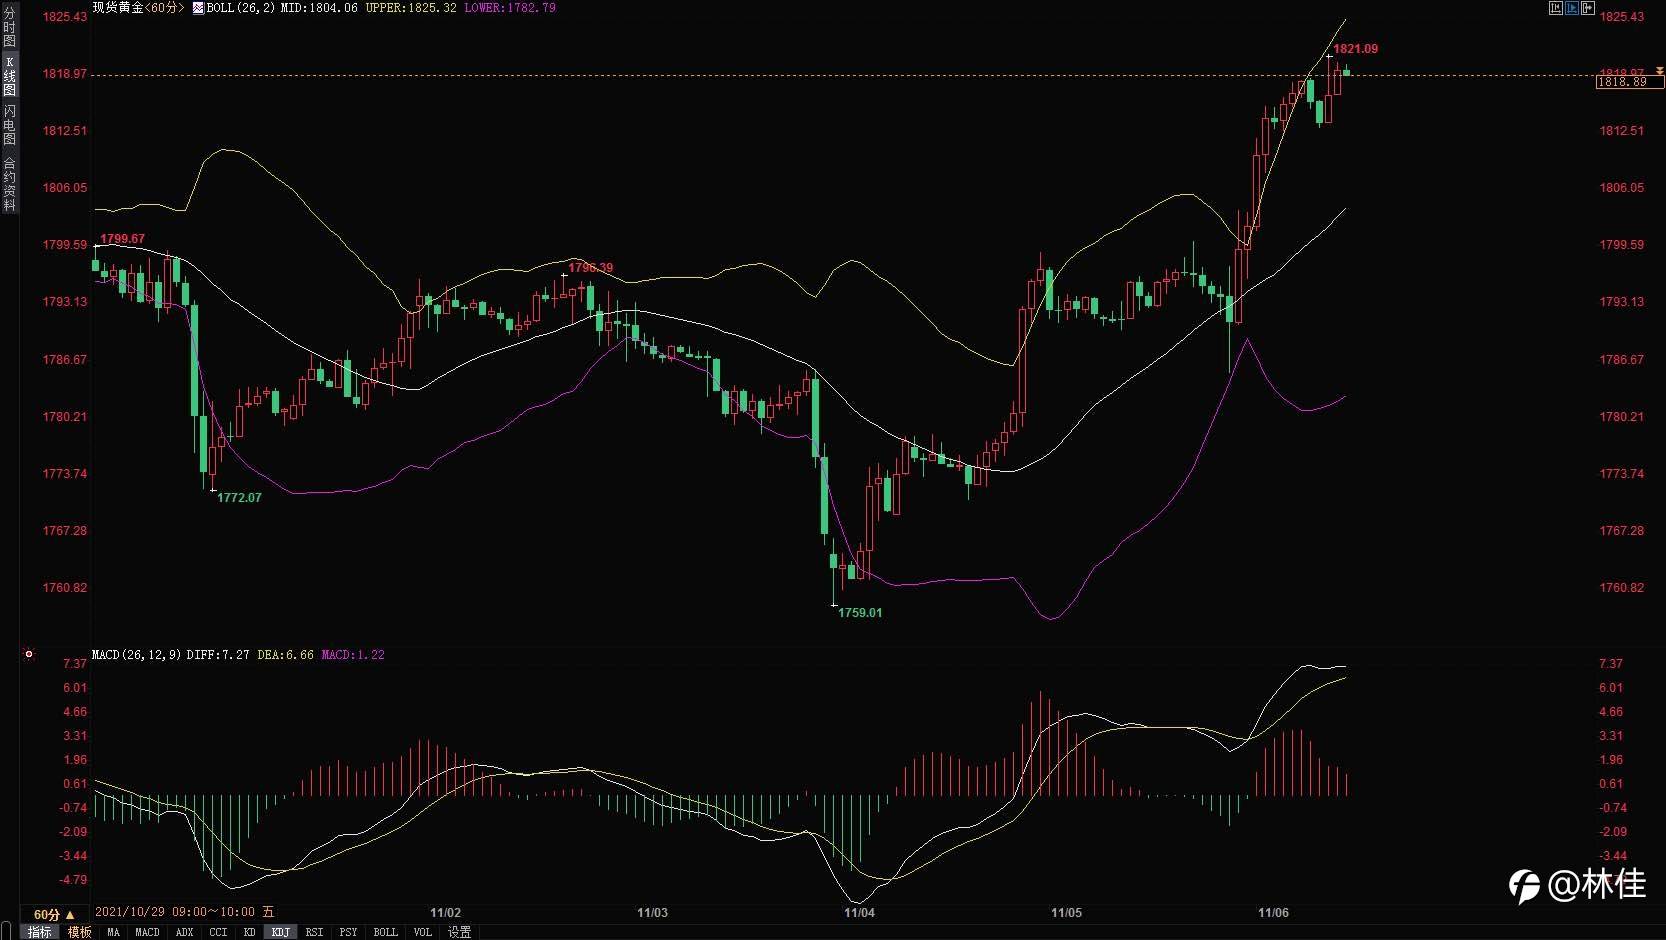
Task: Click the 1799.67 price label
Action: pos(122,239)
